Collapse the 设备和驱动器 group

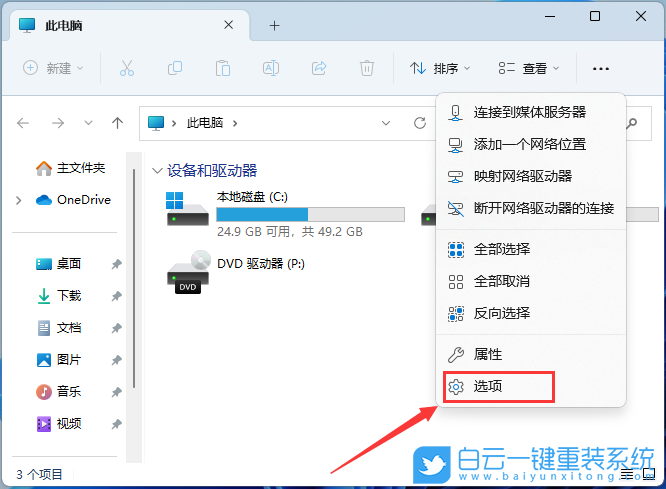[x=157, y=171]
